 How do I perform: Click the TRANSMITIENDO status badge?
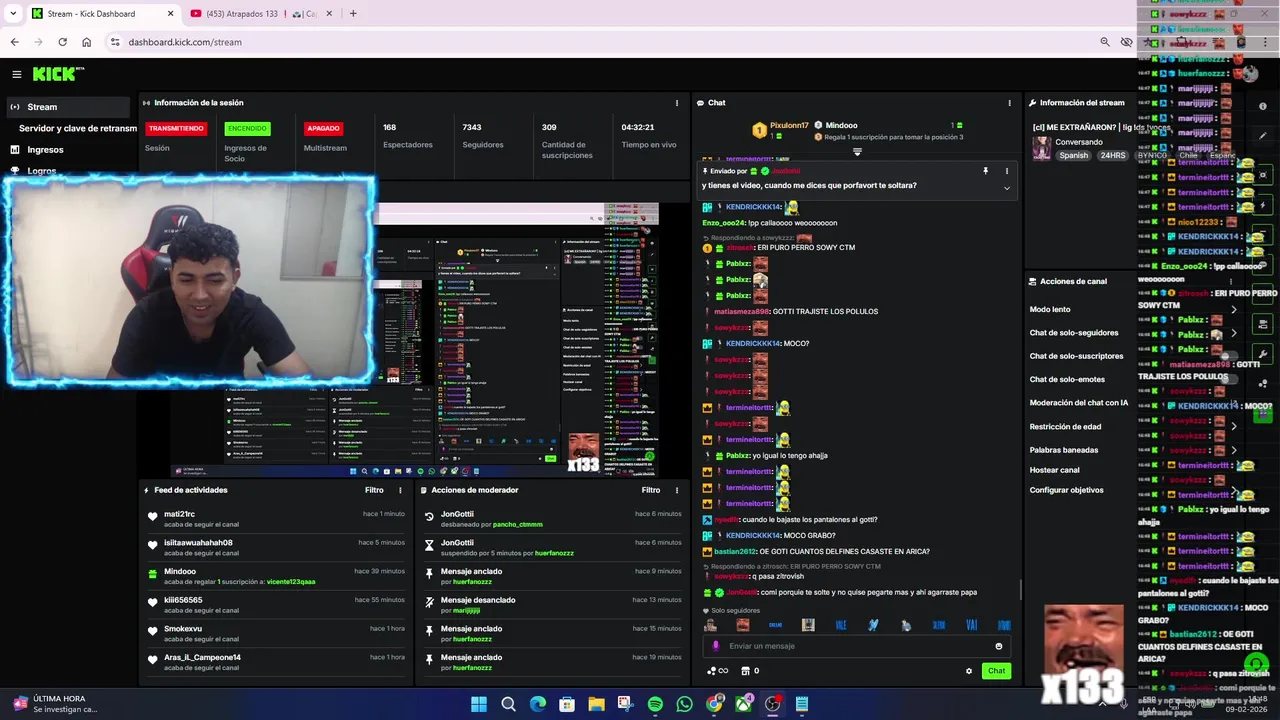(x=176, y=129)
